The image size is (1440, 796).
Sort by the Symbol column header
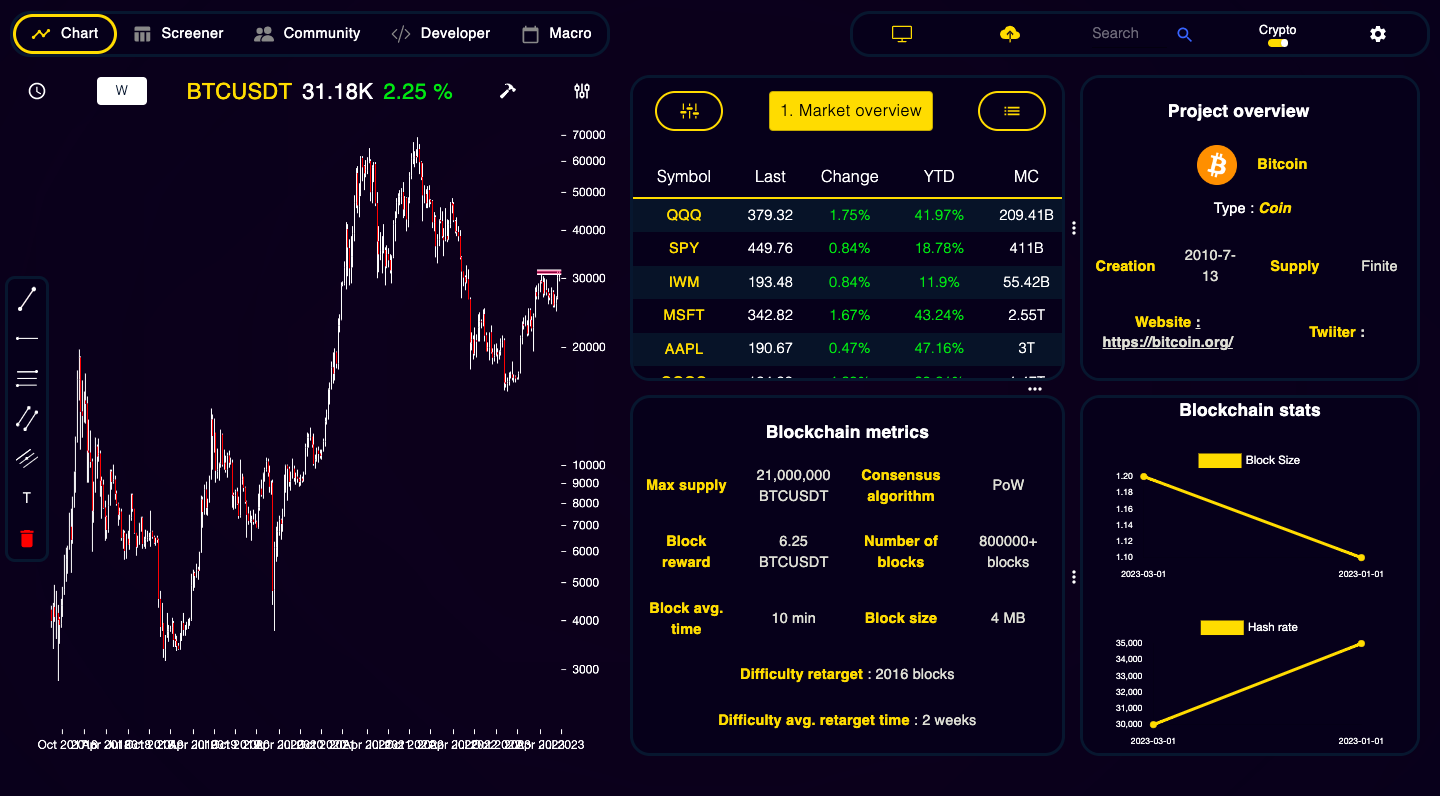[x=684, y=177]
